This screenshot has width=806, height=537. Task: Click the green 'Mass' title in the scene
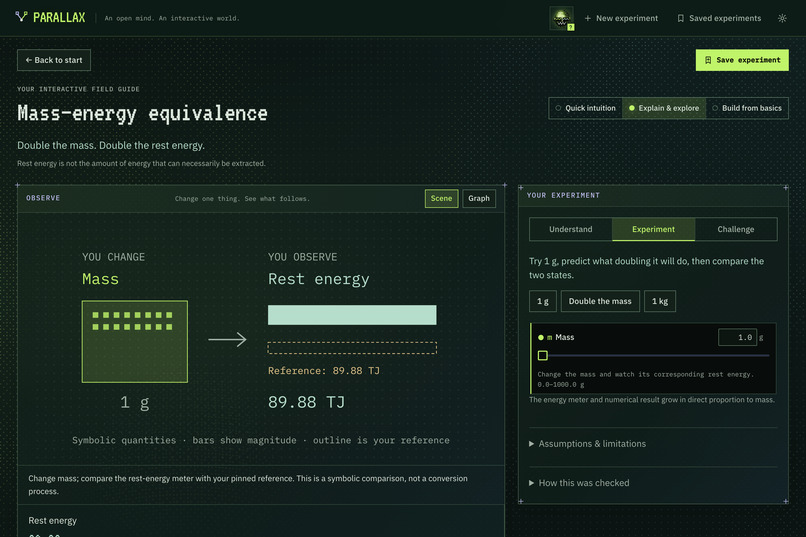tap(100, 279)
